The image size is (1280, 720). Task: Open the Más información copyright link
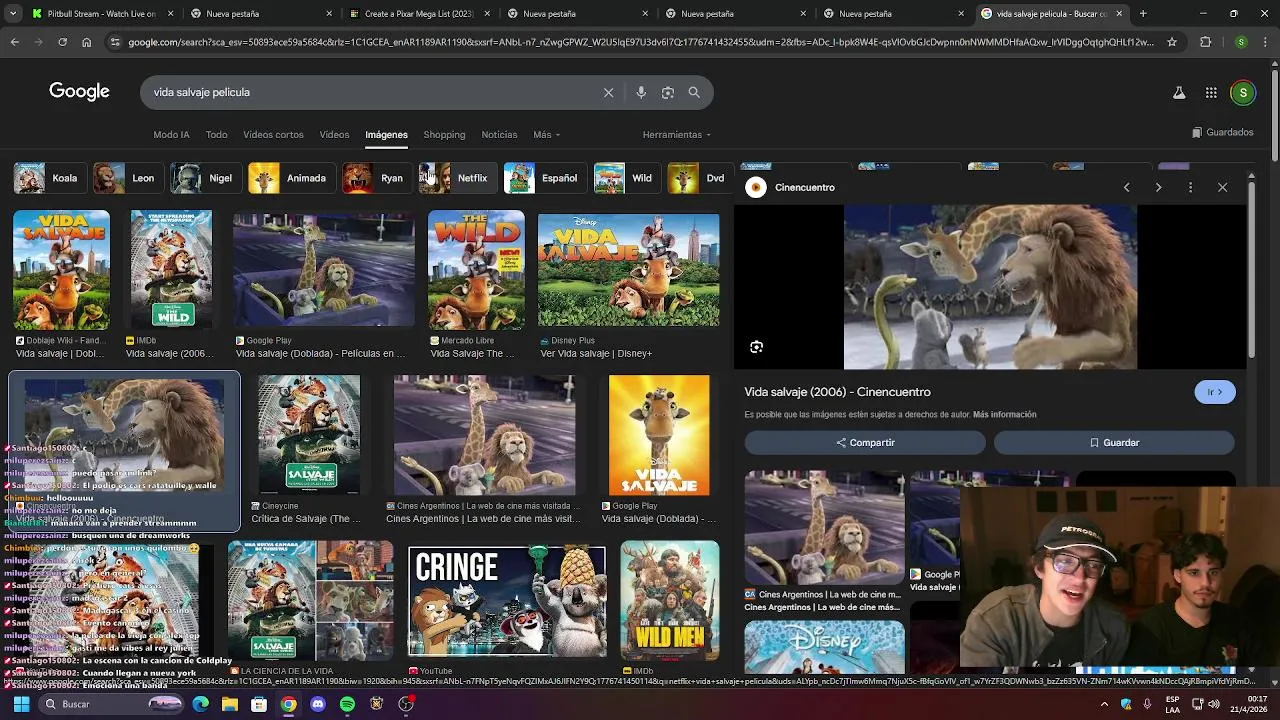pyautogui.click(x=1004, y=414)
